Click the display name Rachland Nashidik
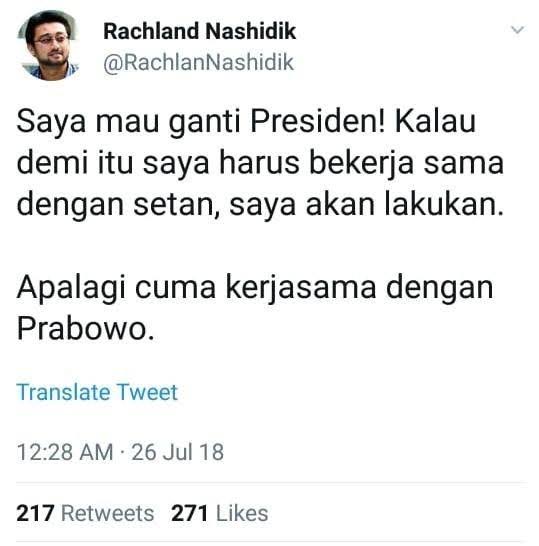Viewport: 539px width, 546px height. [x=200, y=31]
